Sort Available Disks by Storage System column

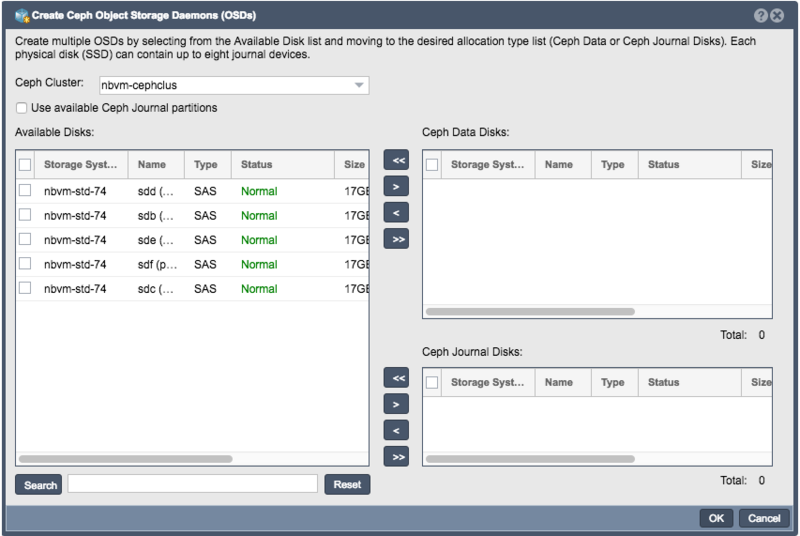click(x=81, y=164)
